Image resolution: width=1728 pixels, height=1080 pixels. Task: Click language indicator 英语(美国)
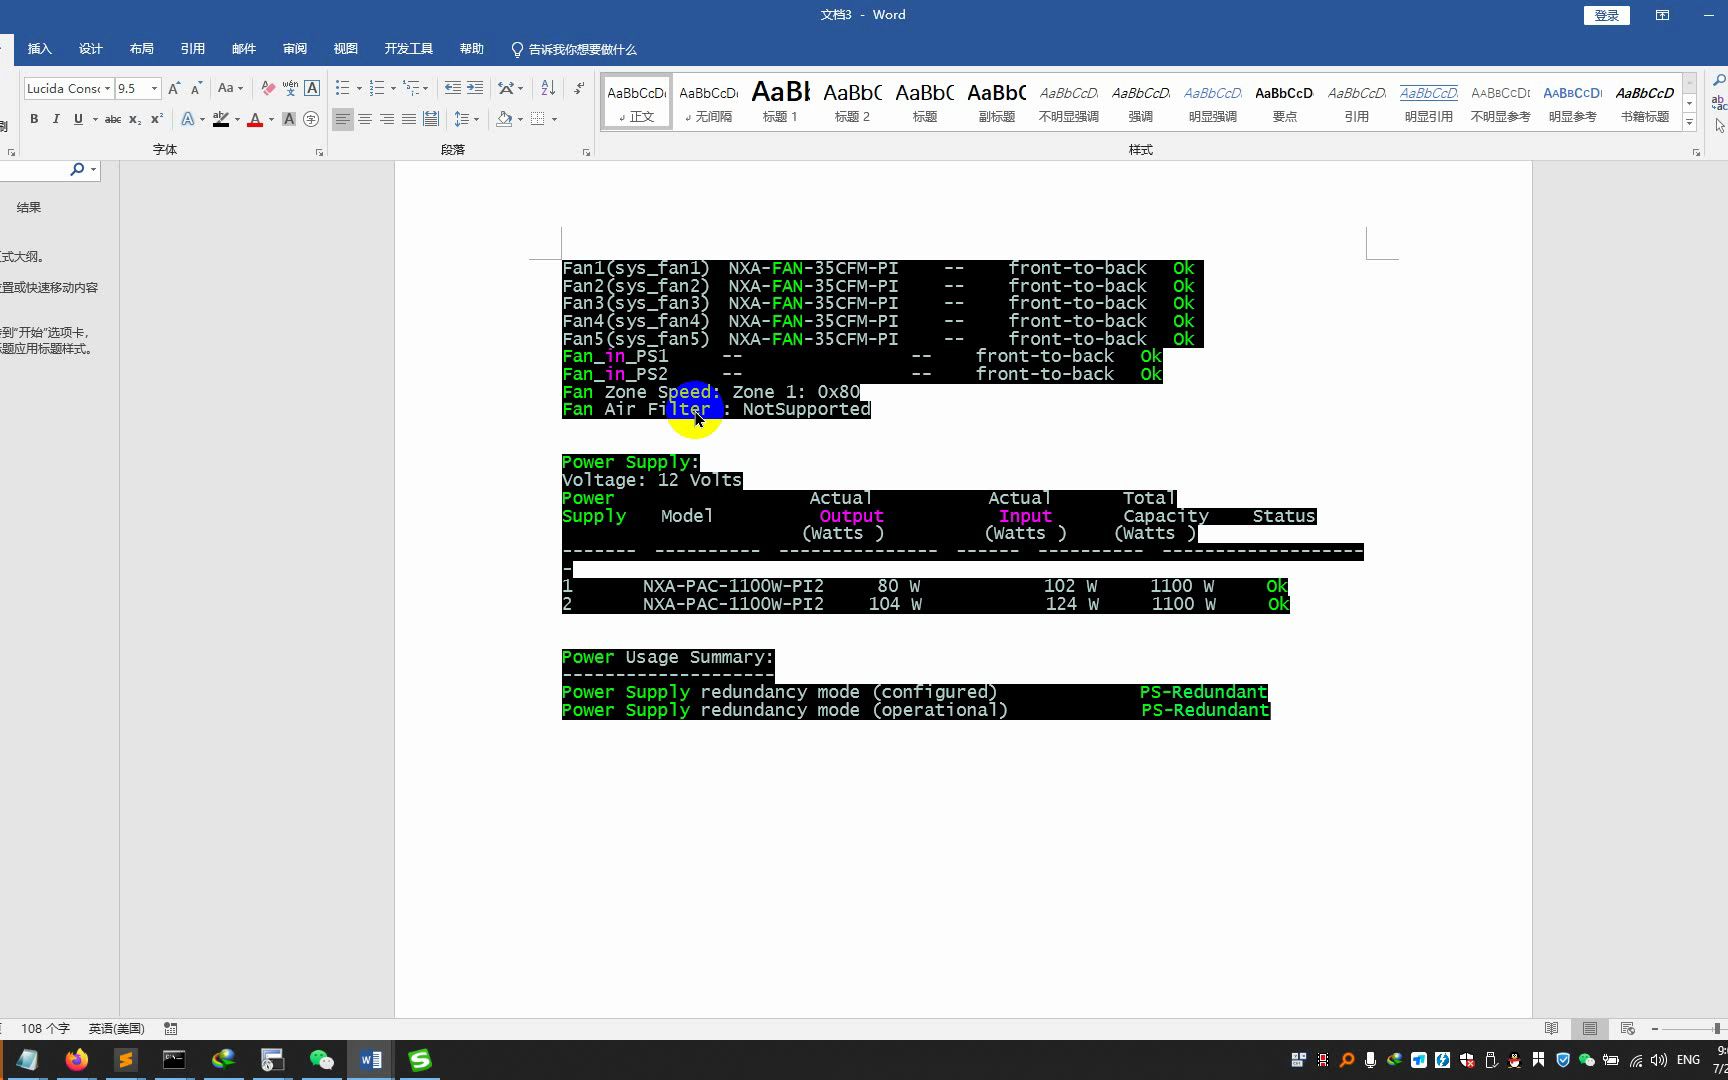coord(116,1028)
